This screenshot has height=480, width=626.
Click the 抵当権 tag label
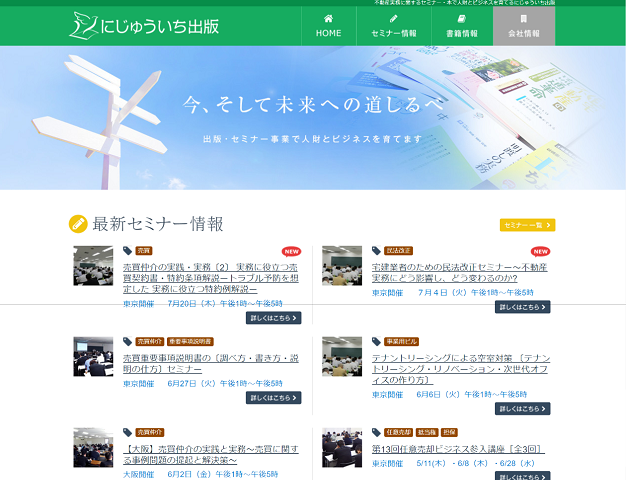(427, 432)
